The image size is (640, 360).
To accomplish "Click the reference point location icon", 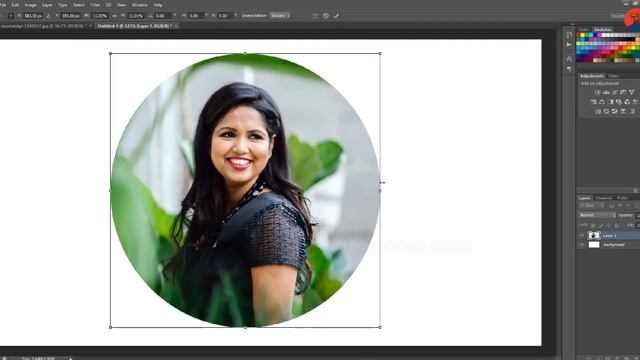I will pos(11,16).
